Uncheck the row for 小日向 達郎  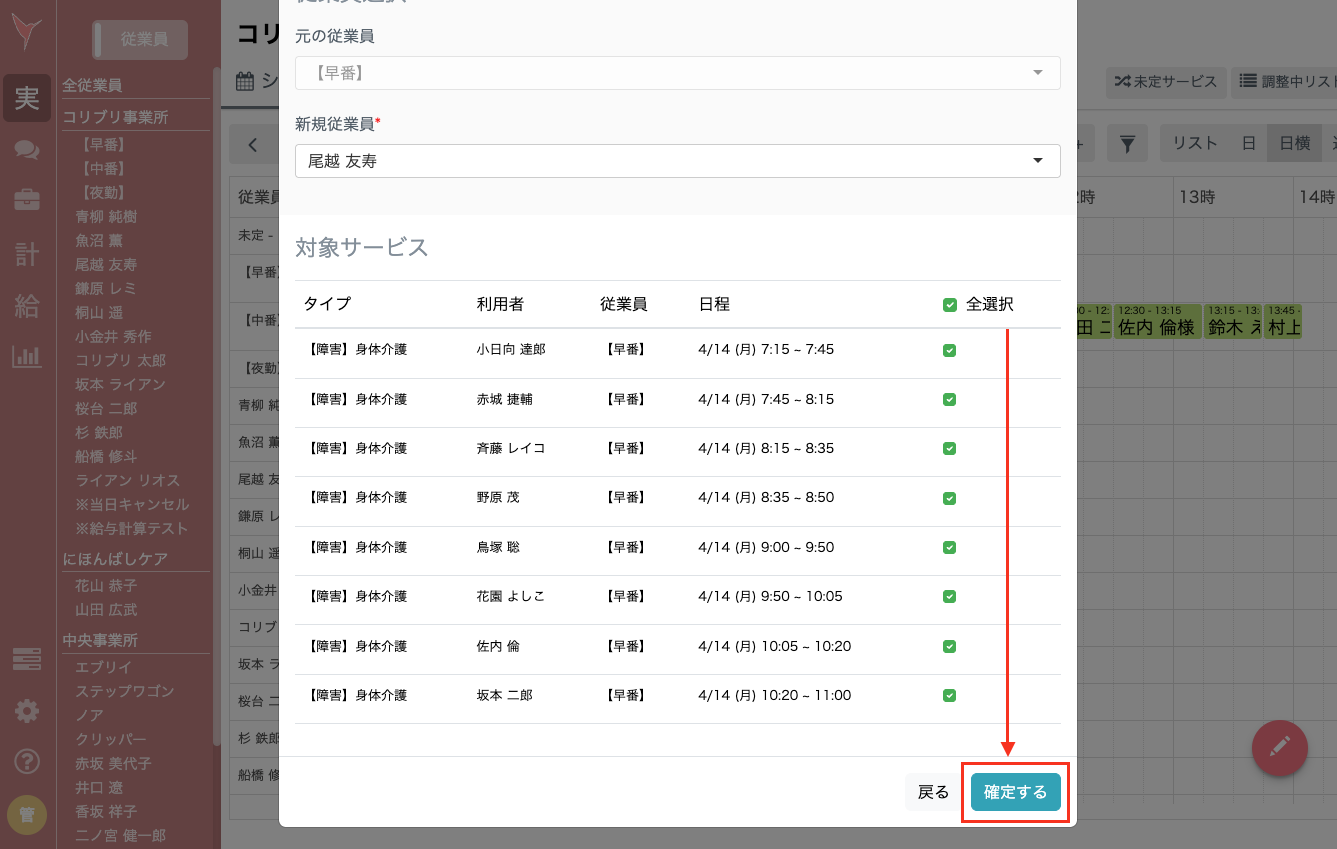(x=949, y=349)
